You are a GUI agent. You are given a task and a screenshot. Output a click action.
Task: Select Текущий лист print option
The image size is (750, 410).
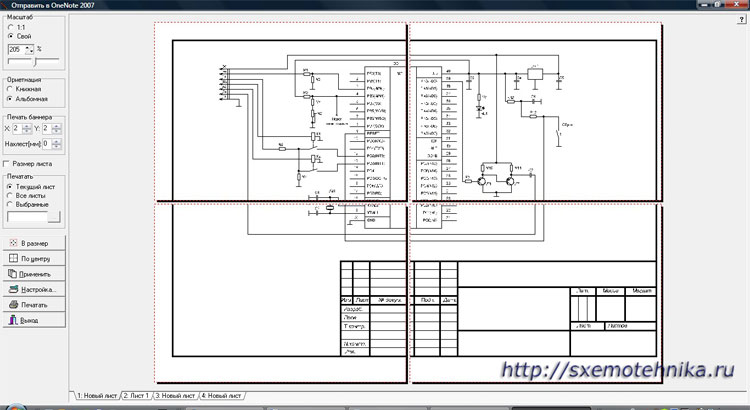tap(10, 187)
